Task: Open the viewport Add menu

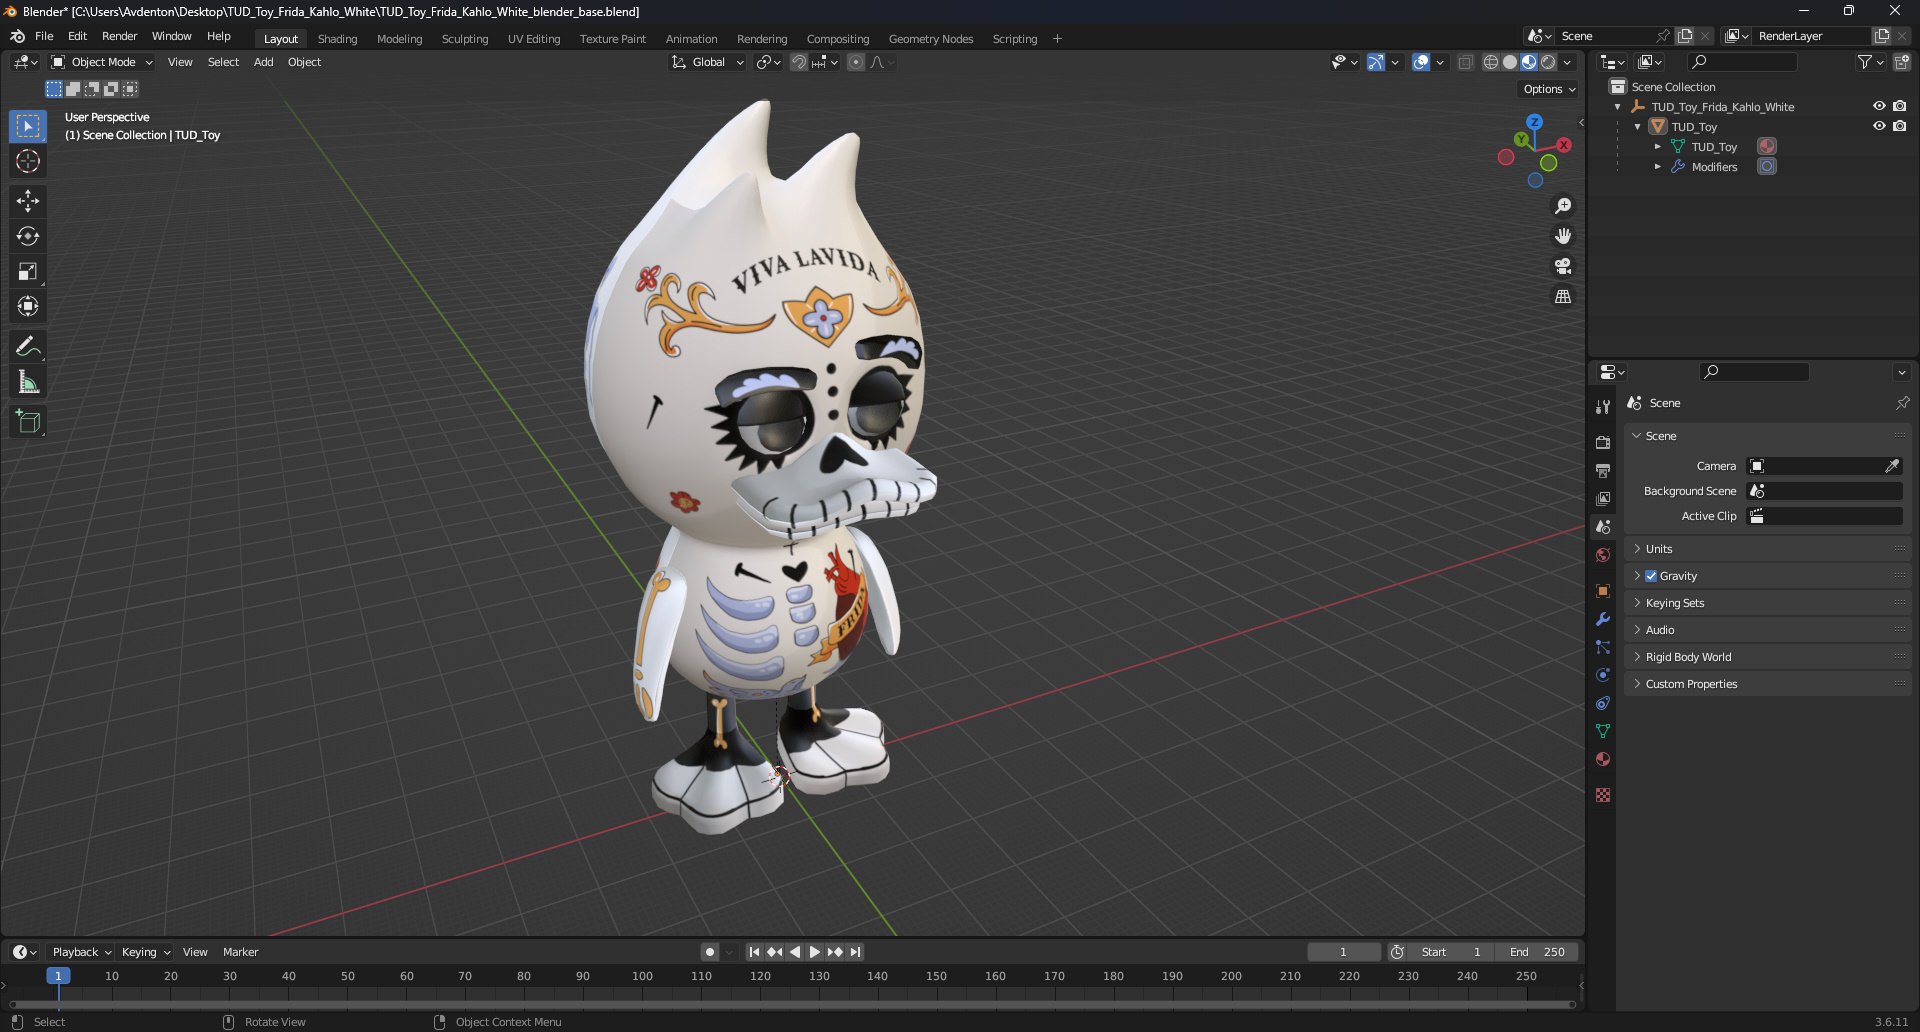Action: (x=263, y=62)
